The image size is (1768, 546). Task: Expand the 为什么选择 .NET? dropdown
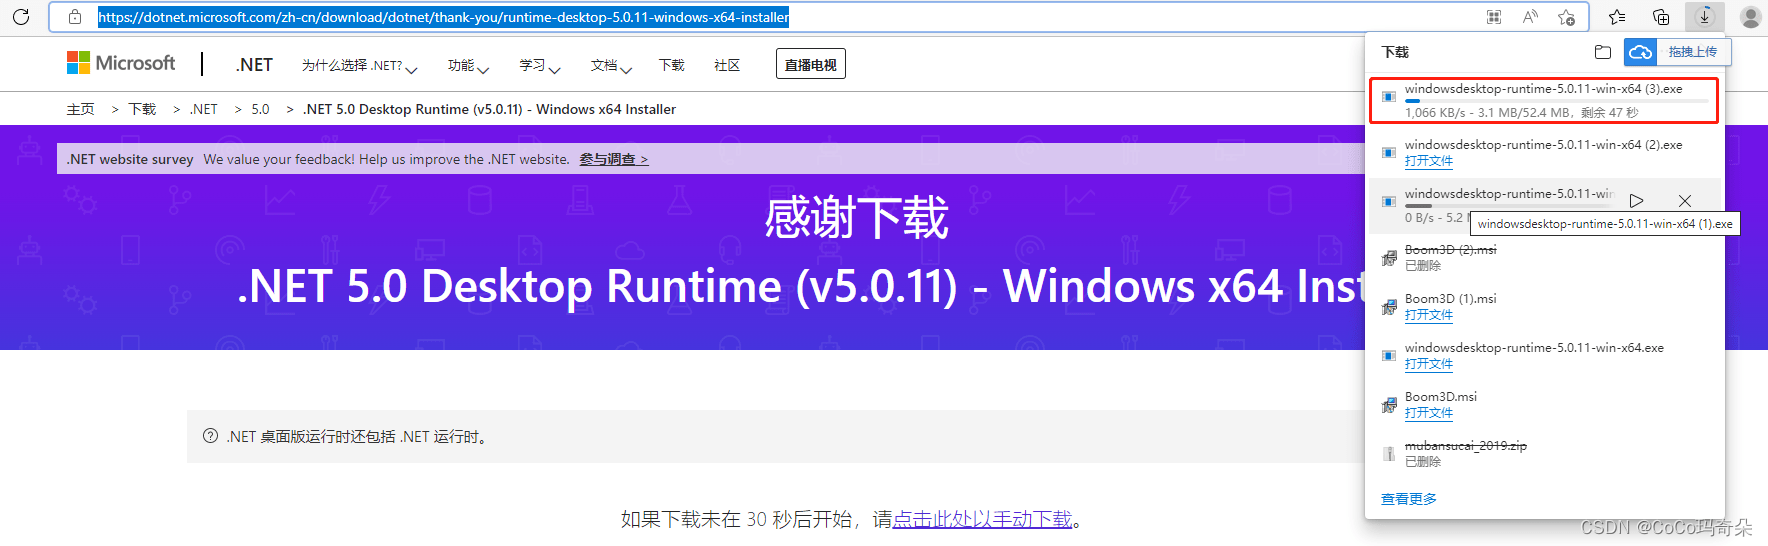tap(359, 66)
